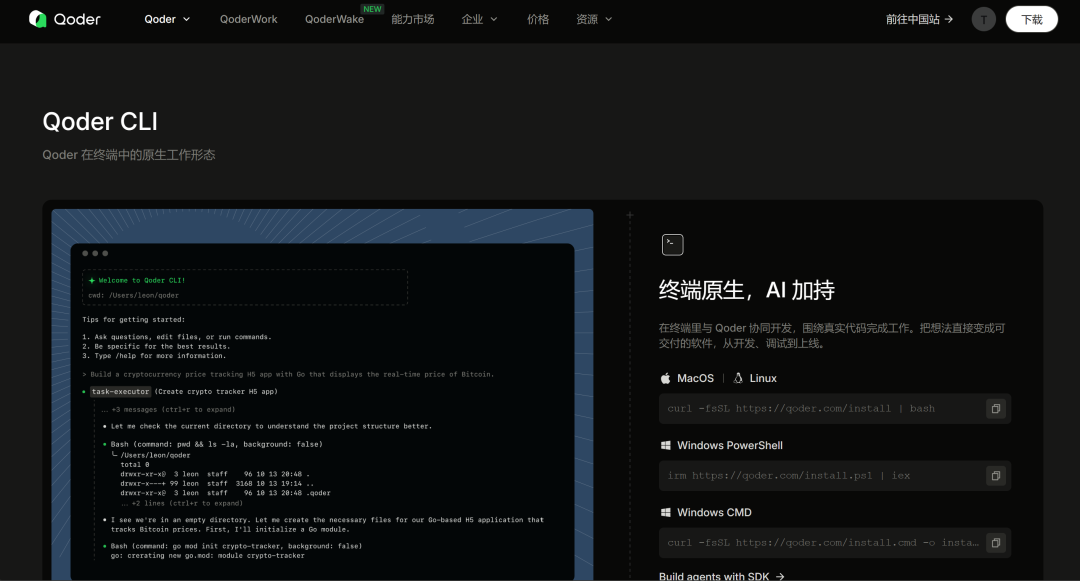Click the curl install.cmd command field

(x=835, y=543)
